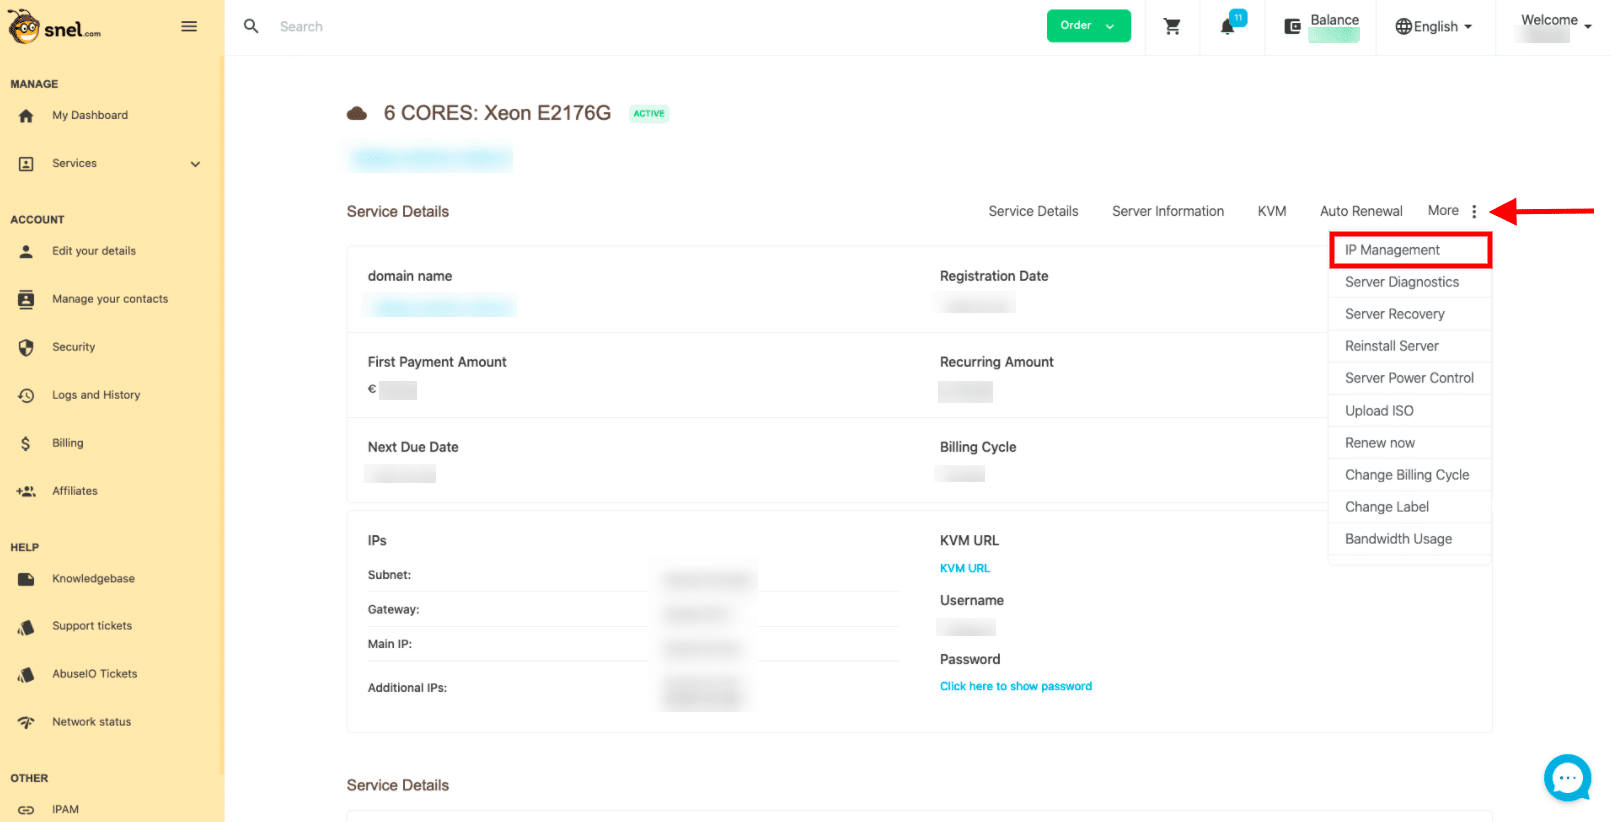
Task: Switch to Service Details tab
Action: (1033, 211)
